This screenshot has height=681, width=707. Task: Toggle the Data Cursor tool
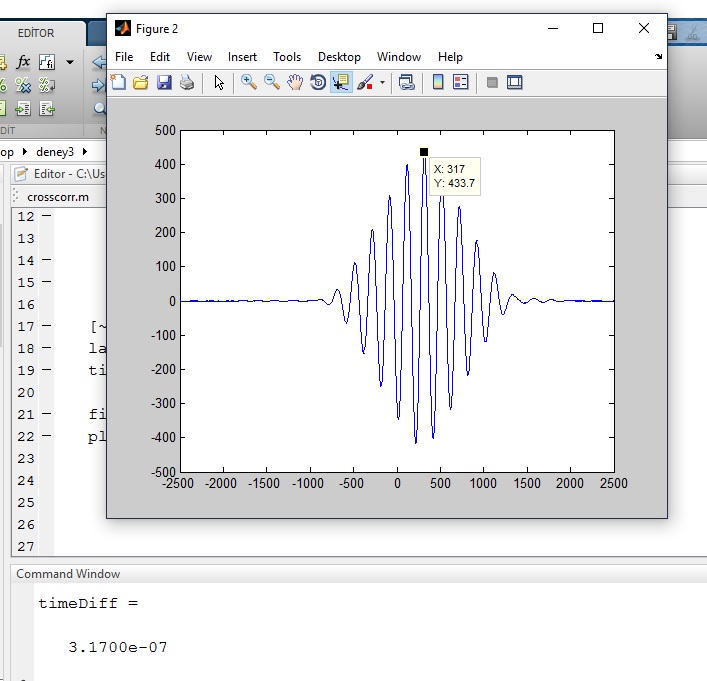(341, 83)
